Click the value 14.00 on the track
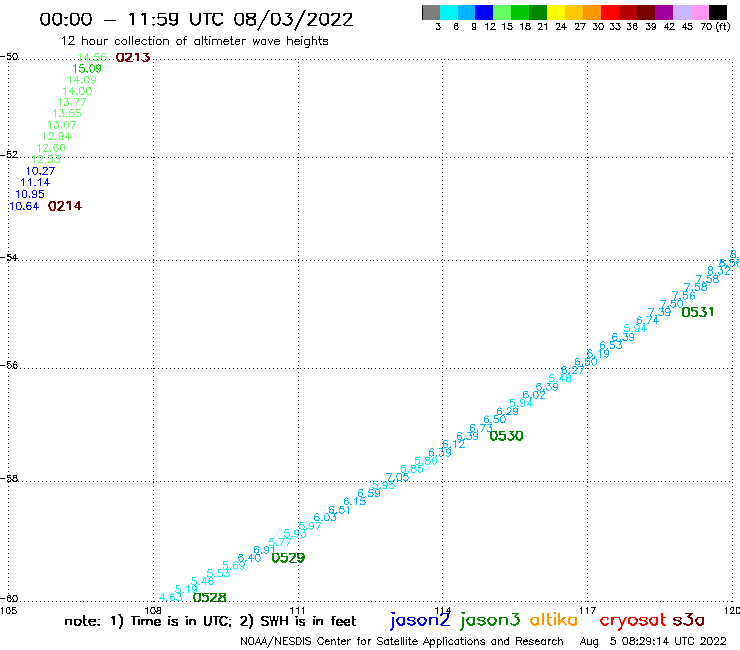740x650 pixels. point(77,92)
